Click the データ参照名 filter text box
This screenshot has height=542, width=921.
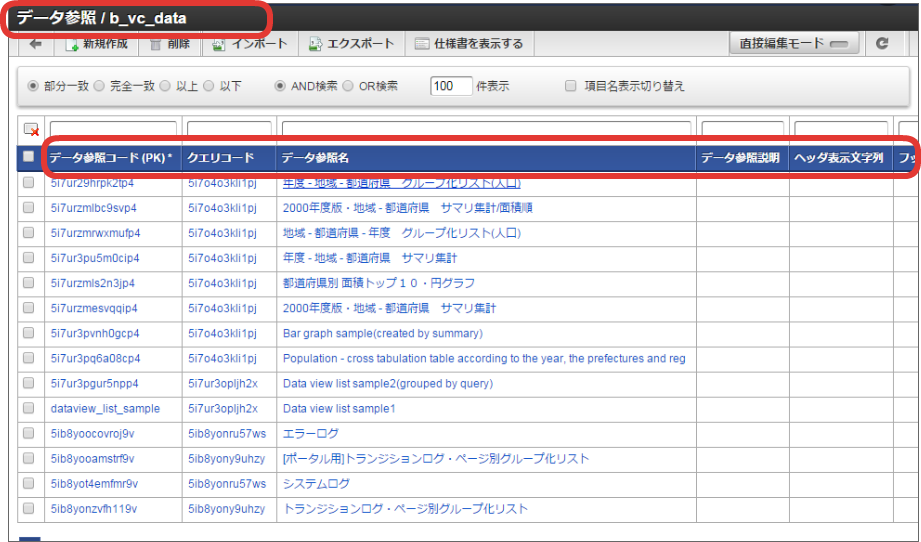click(486, 129)
